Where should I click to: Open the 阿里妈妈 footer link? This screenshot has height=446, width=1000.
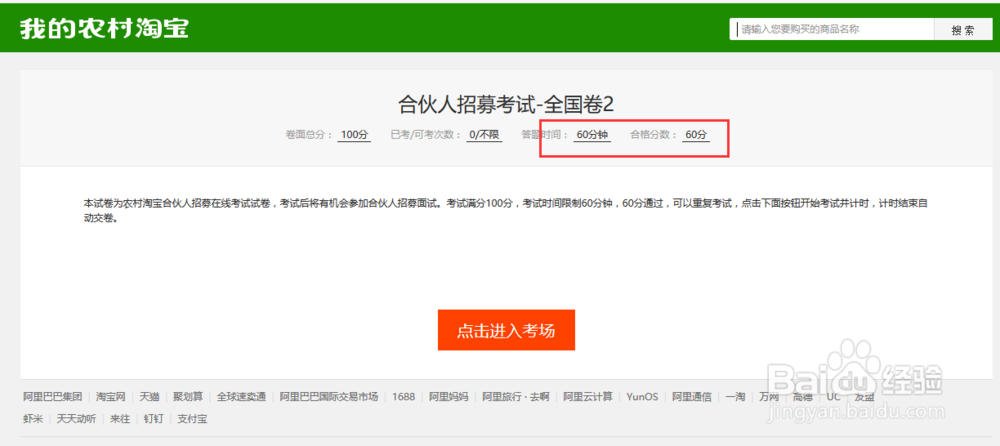448,396
